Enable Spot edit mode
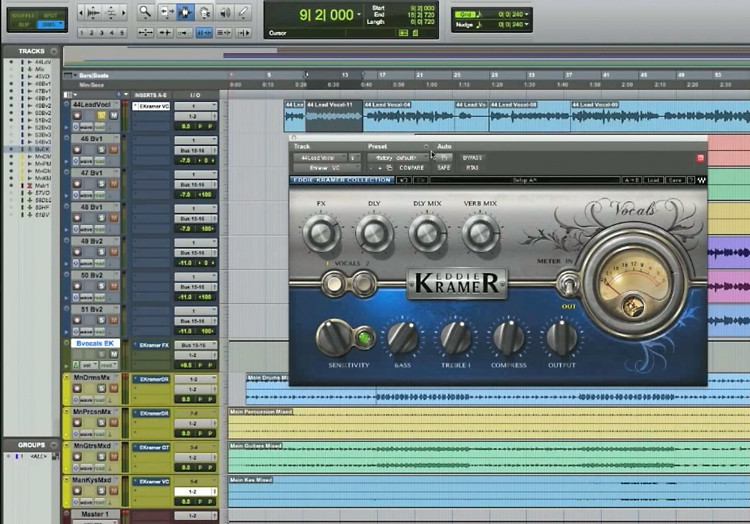This screenshot has height=524, width=750. pyautogui.click(x=51, y=15)
